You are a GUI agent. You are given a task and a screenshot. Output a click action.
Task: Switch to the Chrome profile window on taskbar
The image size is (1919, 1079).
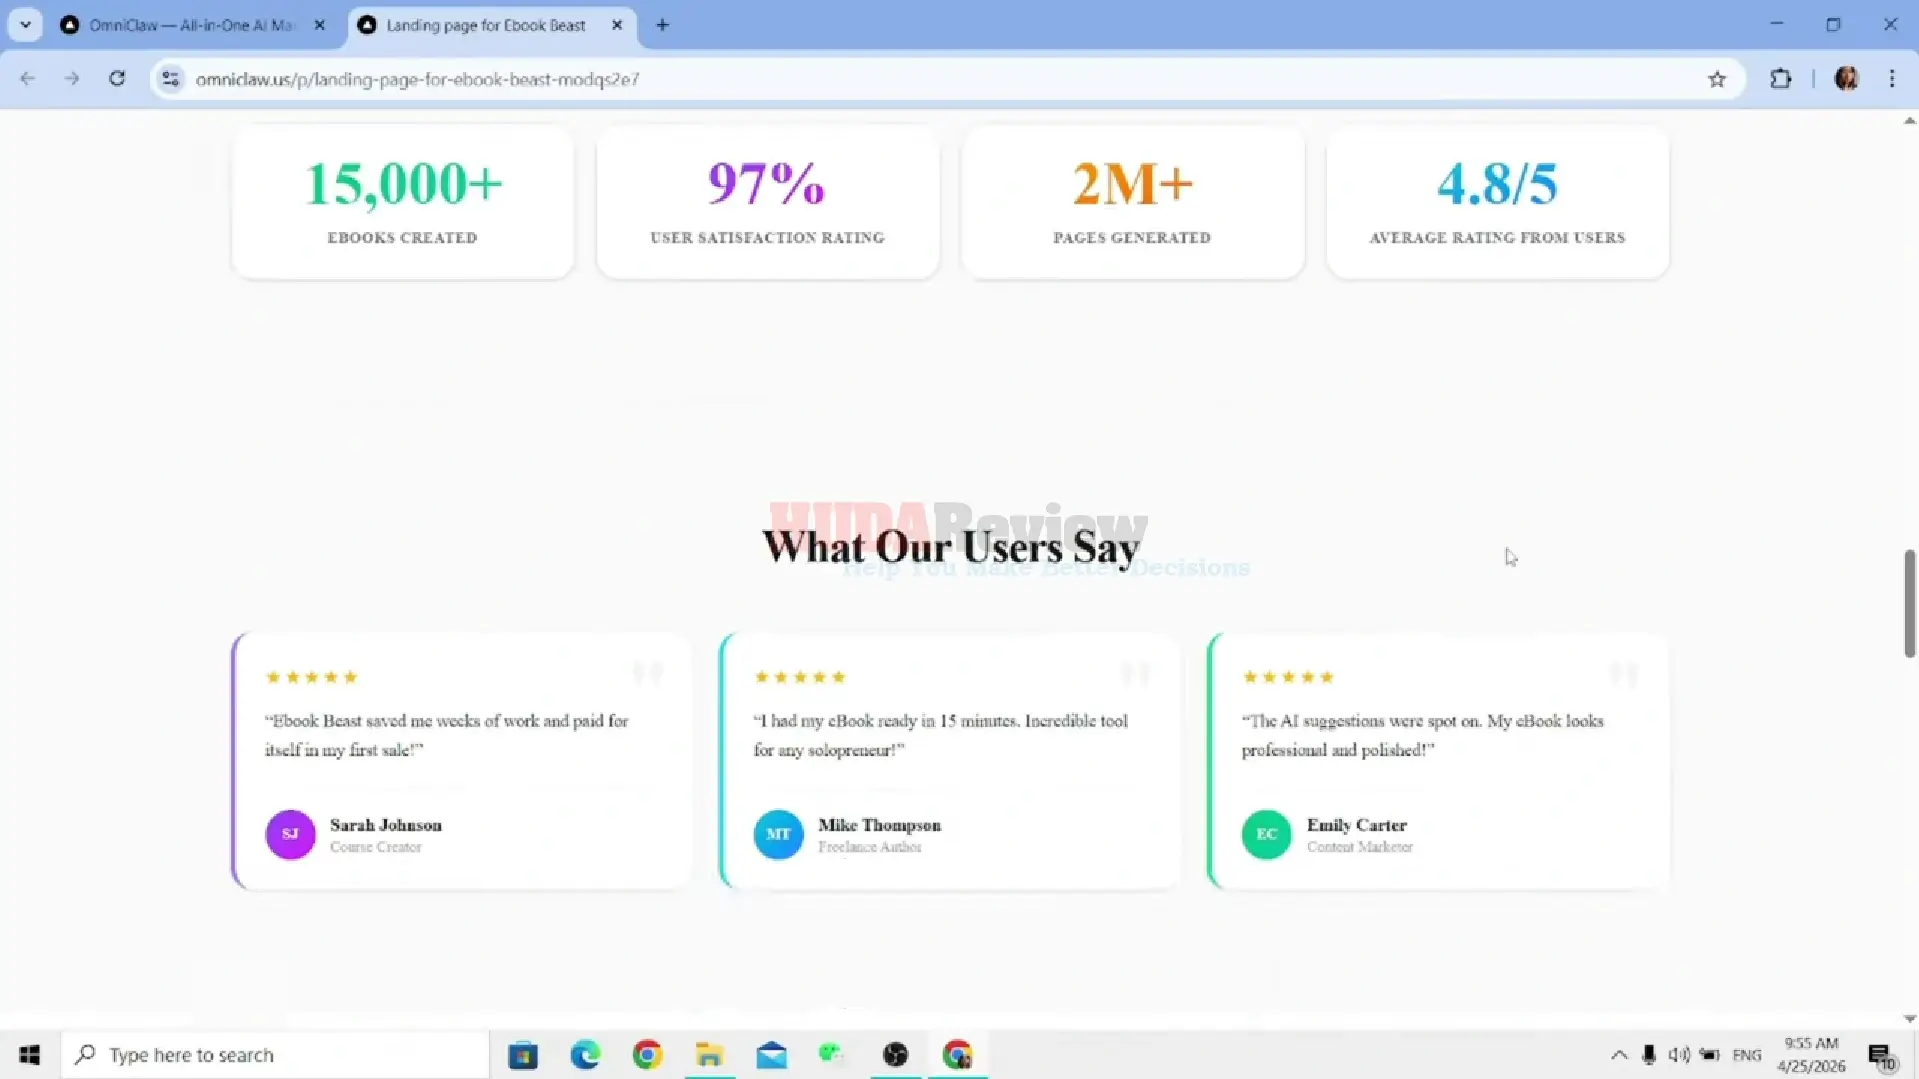(957, 1055)
